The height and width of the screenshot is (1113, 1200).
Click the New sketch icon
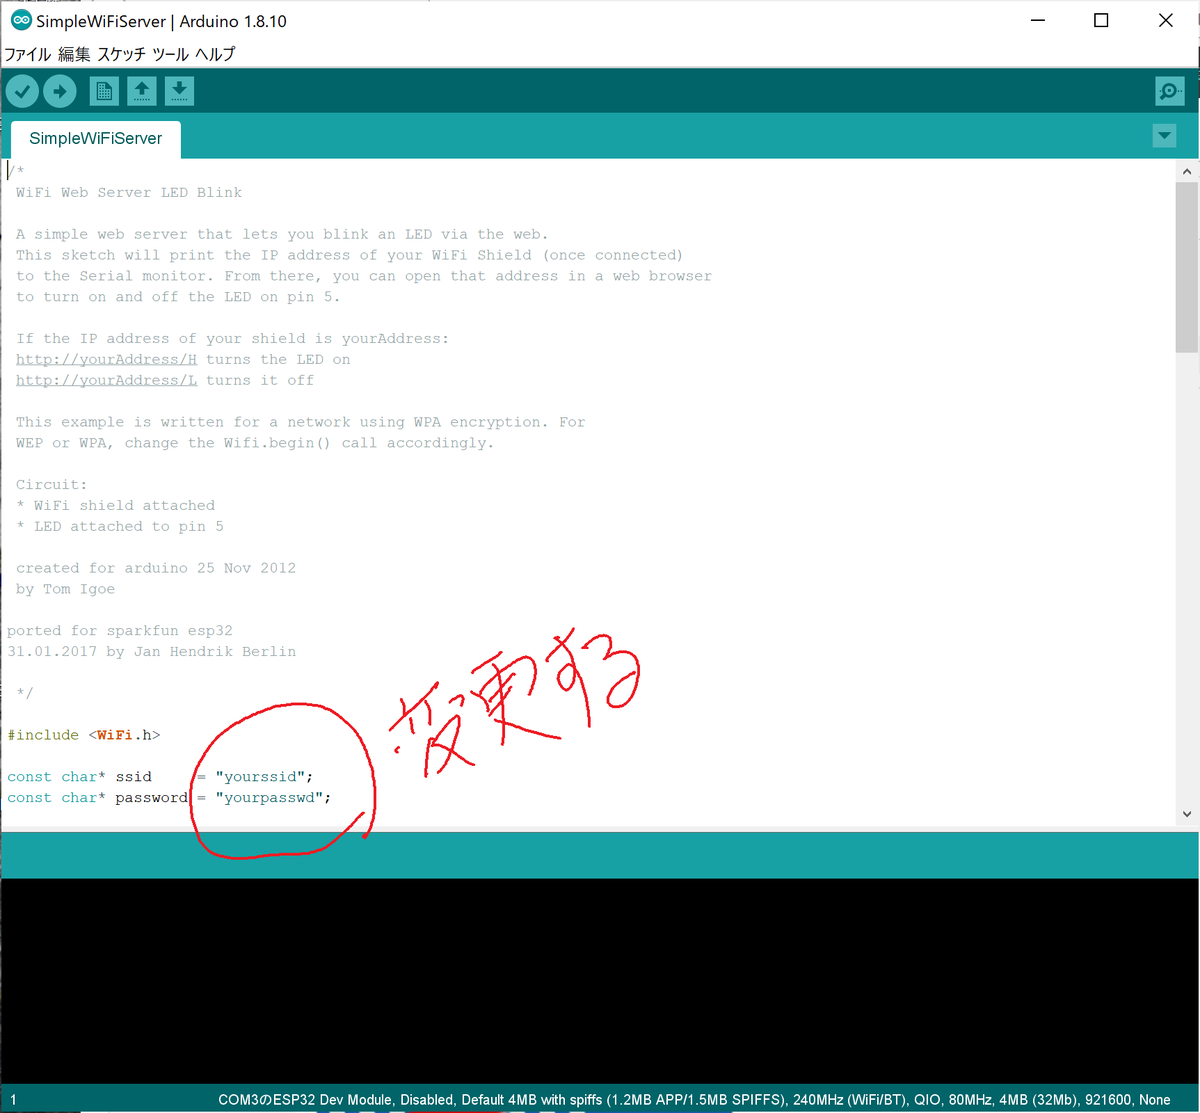tap(103, 90)
